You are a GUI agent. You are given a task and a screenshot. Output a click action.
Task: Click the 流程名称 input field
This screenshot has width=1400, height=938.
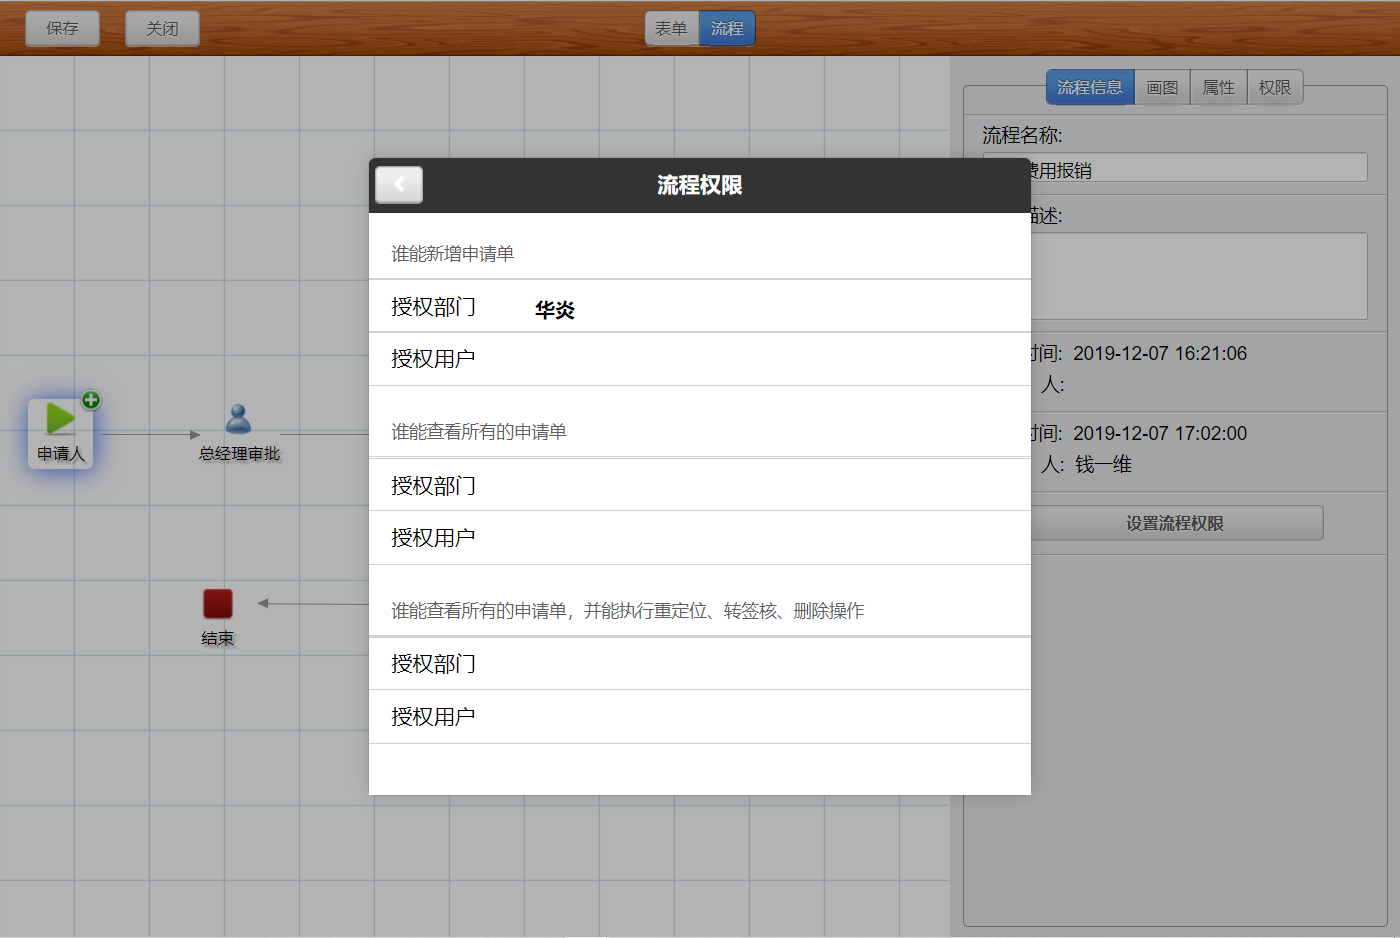(1175, 168)
